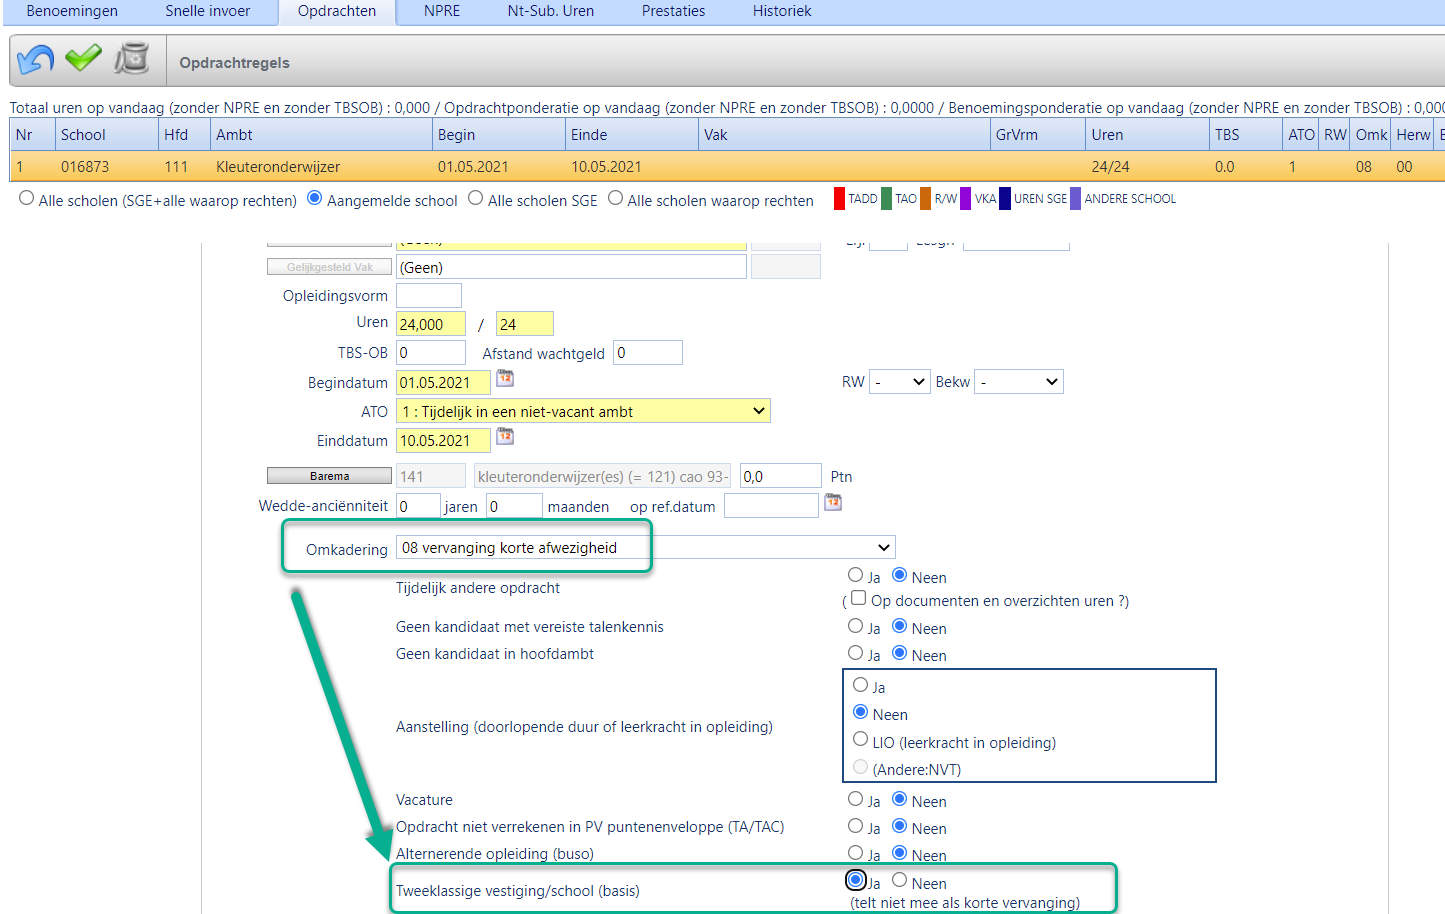Screen dimensions: 1445x914
Task: Open the Omkadering dropdown
Action: point(646,547)
